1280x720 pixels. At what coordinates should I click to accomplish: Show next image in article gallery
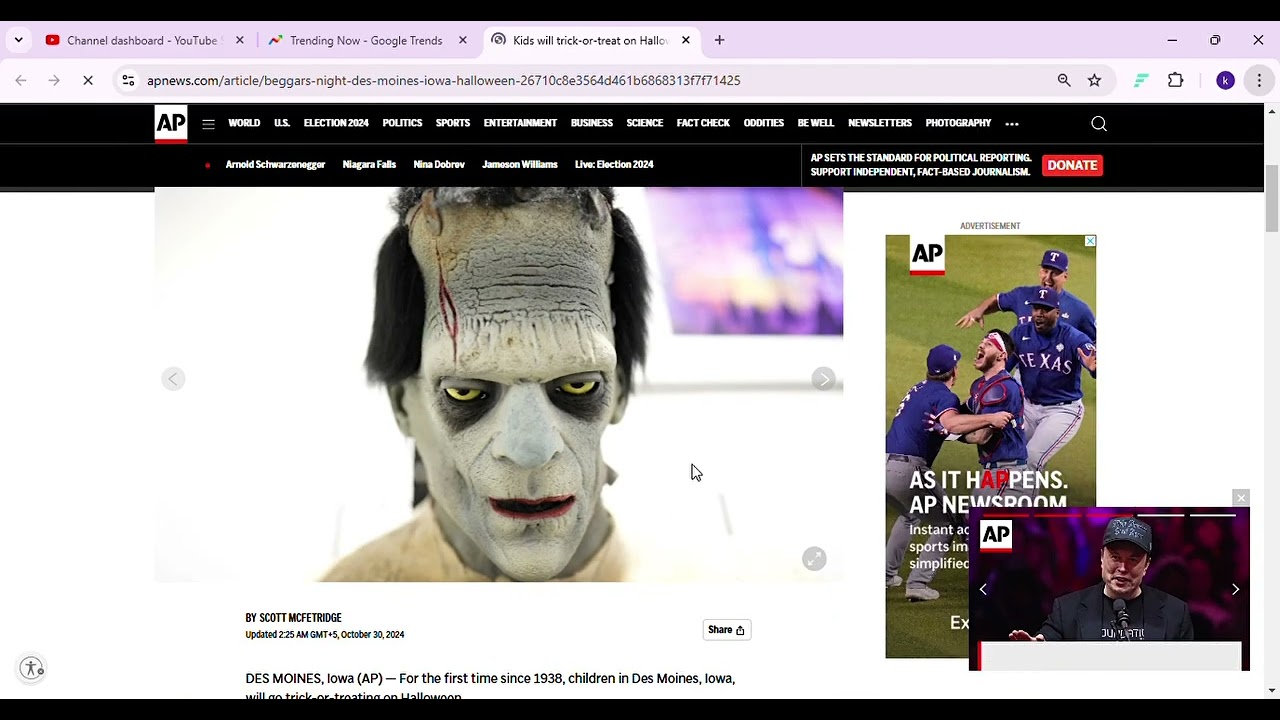tap(823, 379)
